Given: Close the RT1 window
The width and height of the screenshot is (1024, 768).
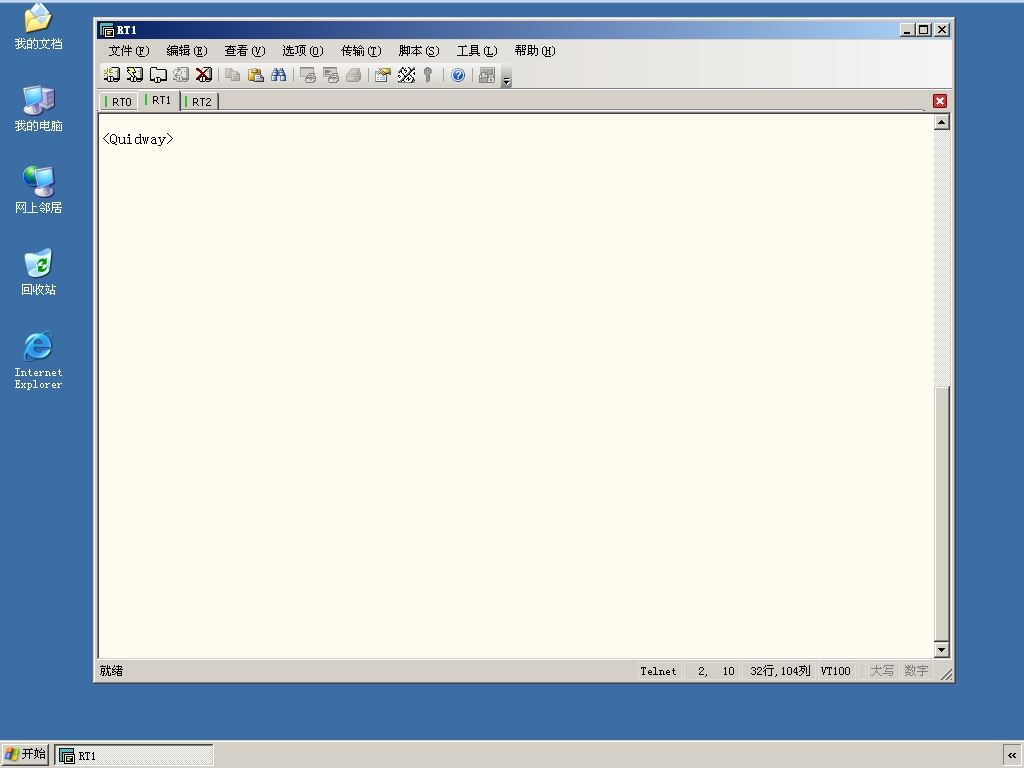Looking at the screenshot, I should 942,29.
